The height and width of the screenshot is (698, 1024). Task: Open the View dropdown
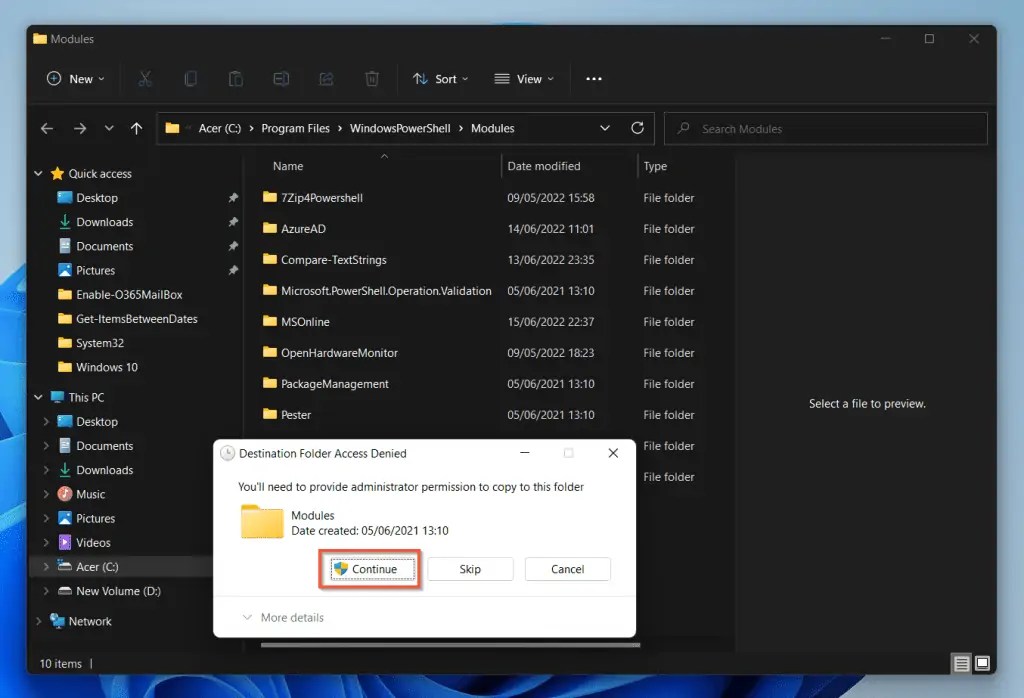[x=524, y=79]
